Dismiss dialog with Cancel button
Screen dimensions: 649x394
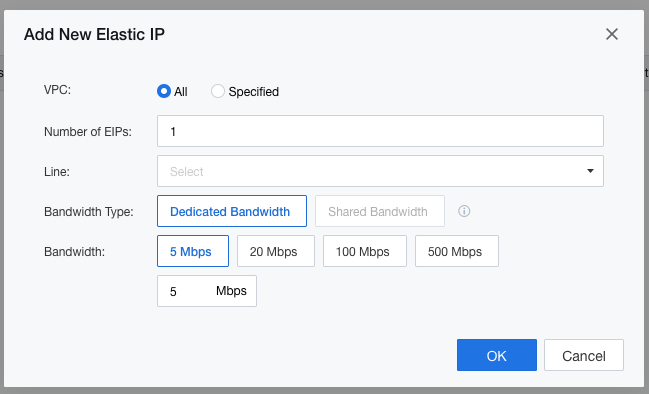click(x=584, y=355)
